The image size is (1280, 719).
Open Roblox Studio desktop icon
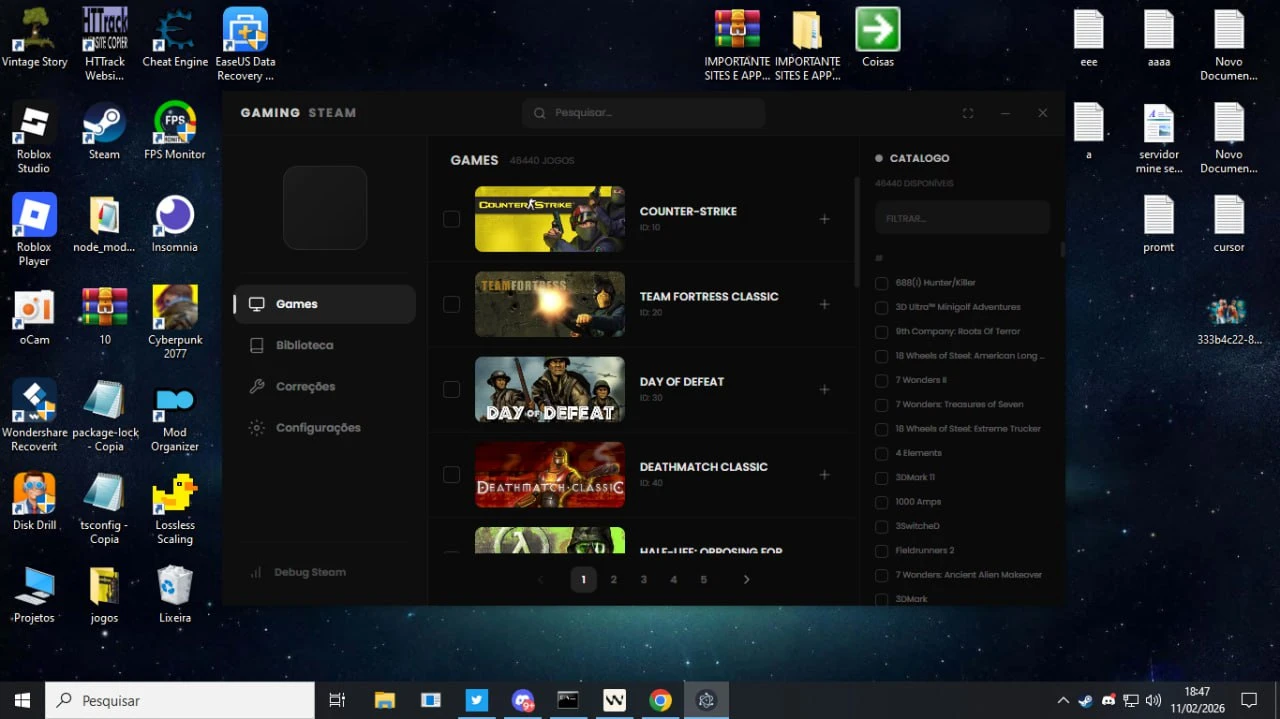point(34,137)
